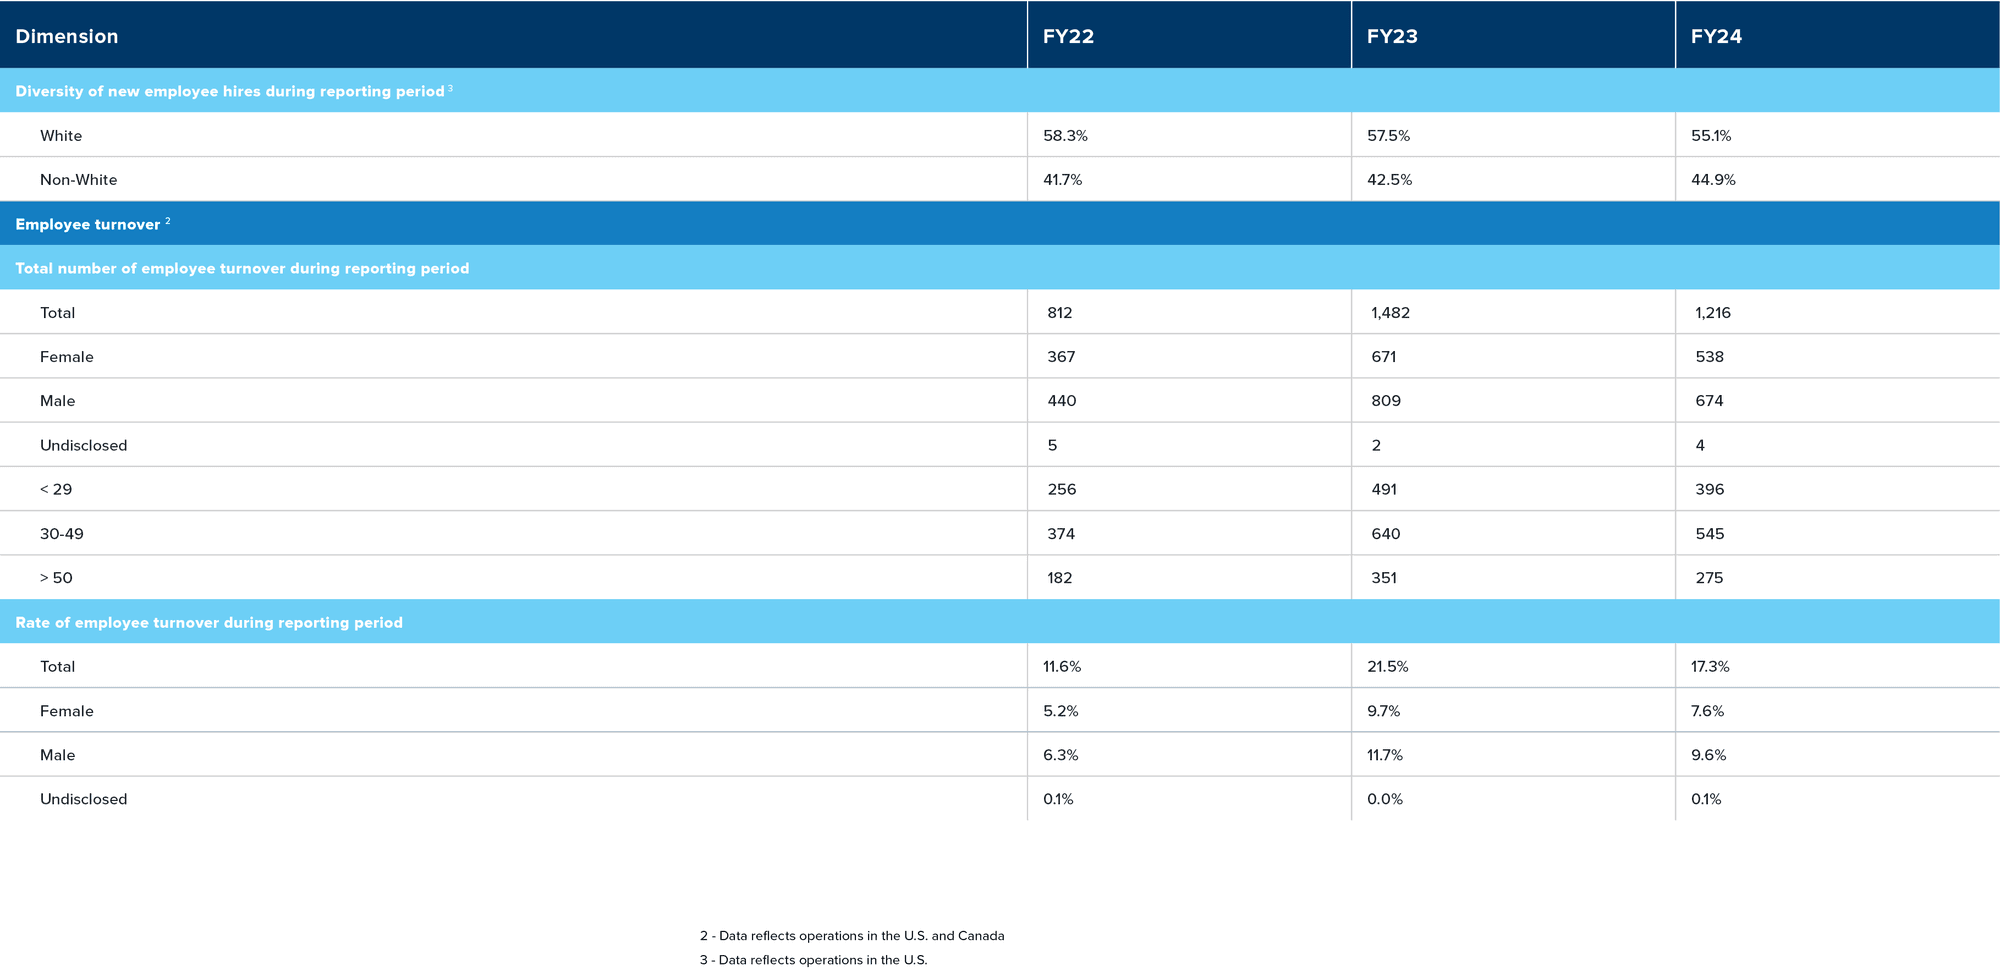Select the FY23 column header
This screenshot has height=970, width=2000.
pos(1392,36)
